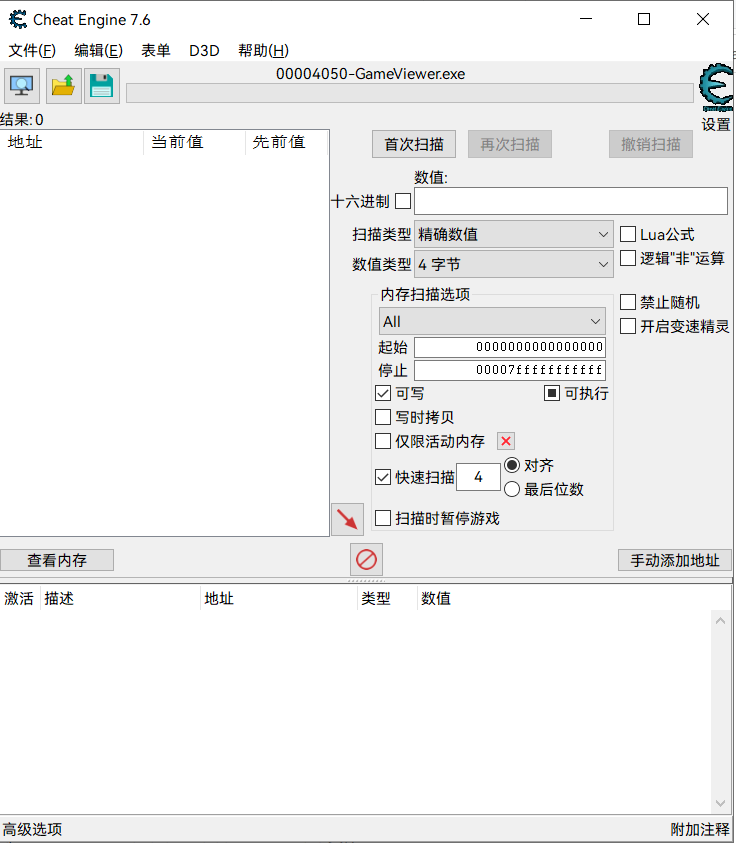This screenshot has width=736, height=843.
Task: Click the 手动添加地址 button
Action: click(x=675, y=560)
